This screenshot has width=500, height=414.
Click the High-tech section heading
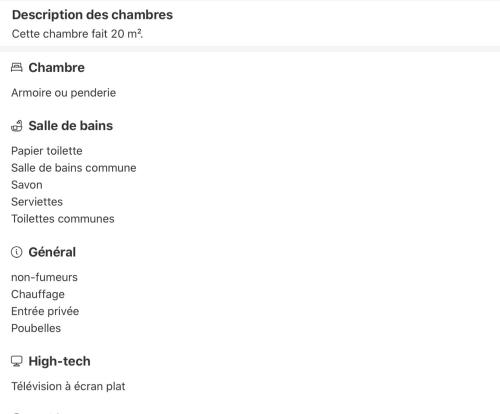[59, 361]
